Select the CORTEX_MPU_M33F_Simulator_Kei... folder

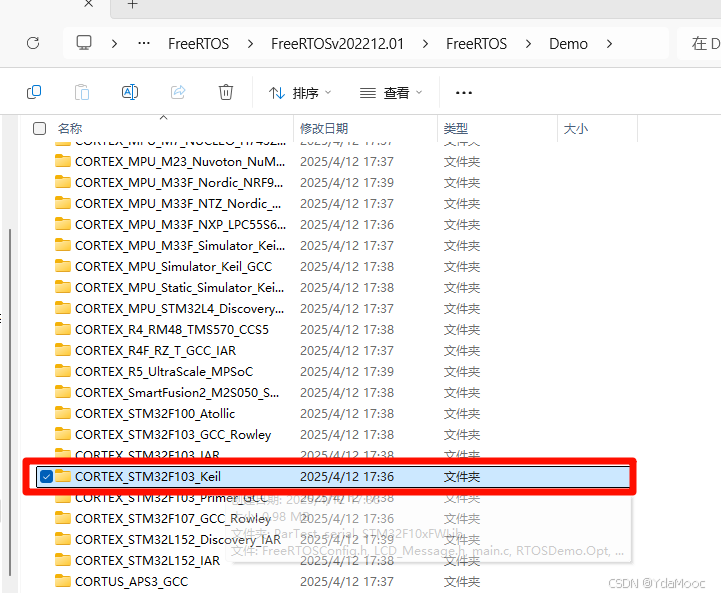(x=180, y=246)
